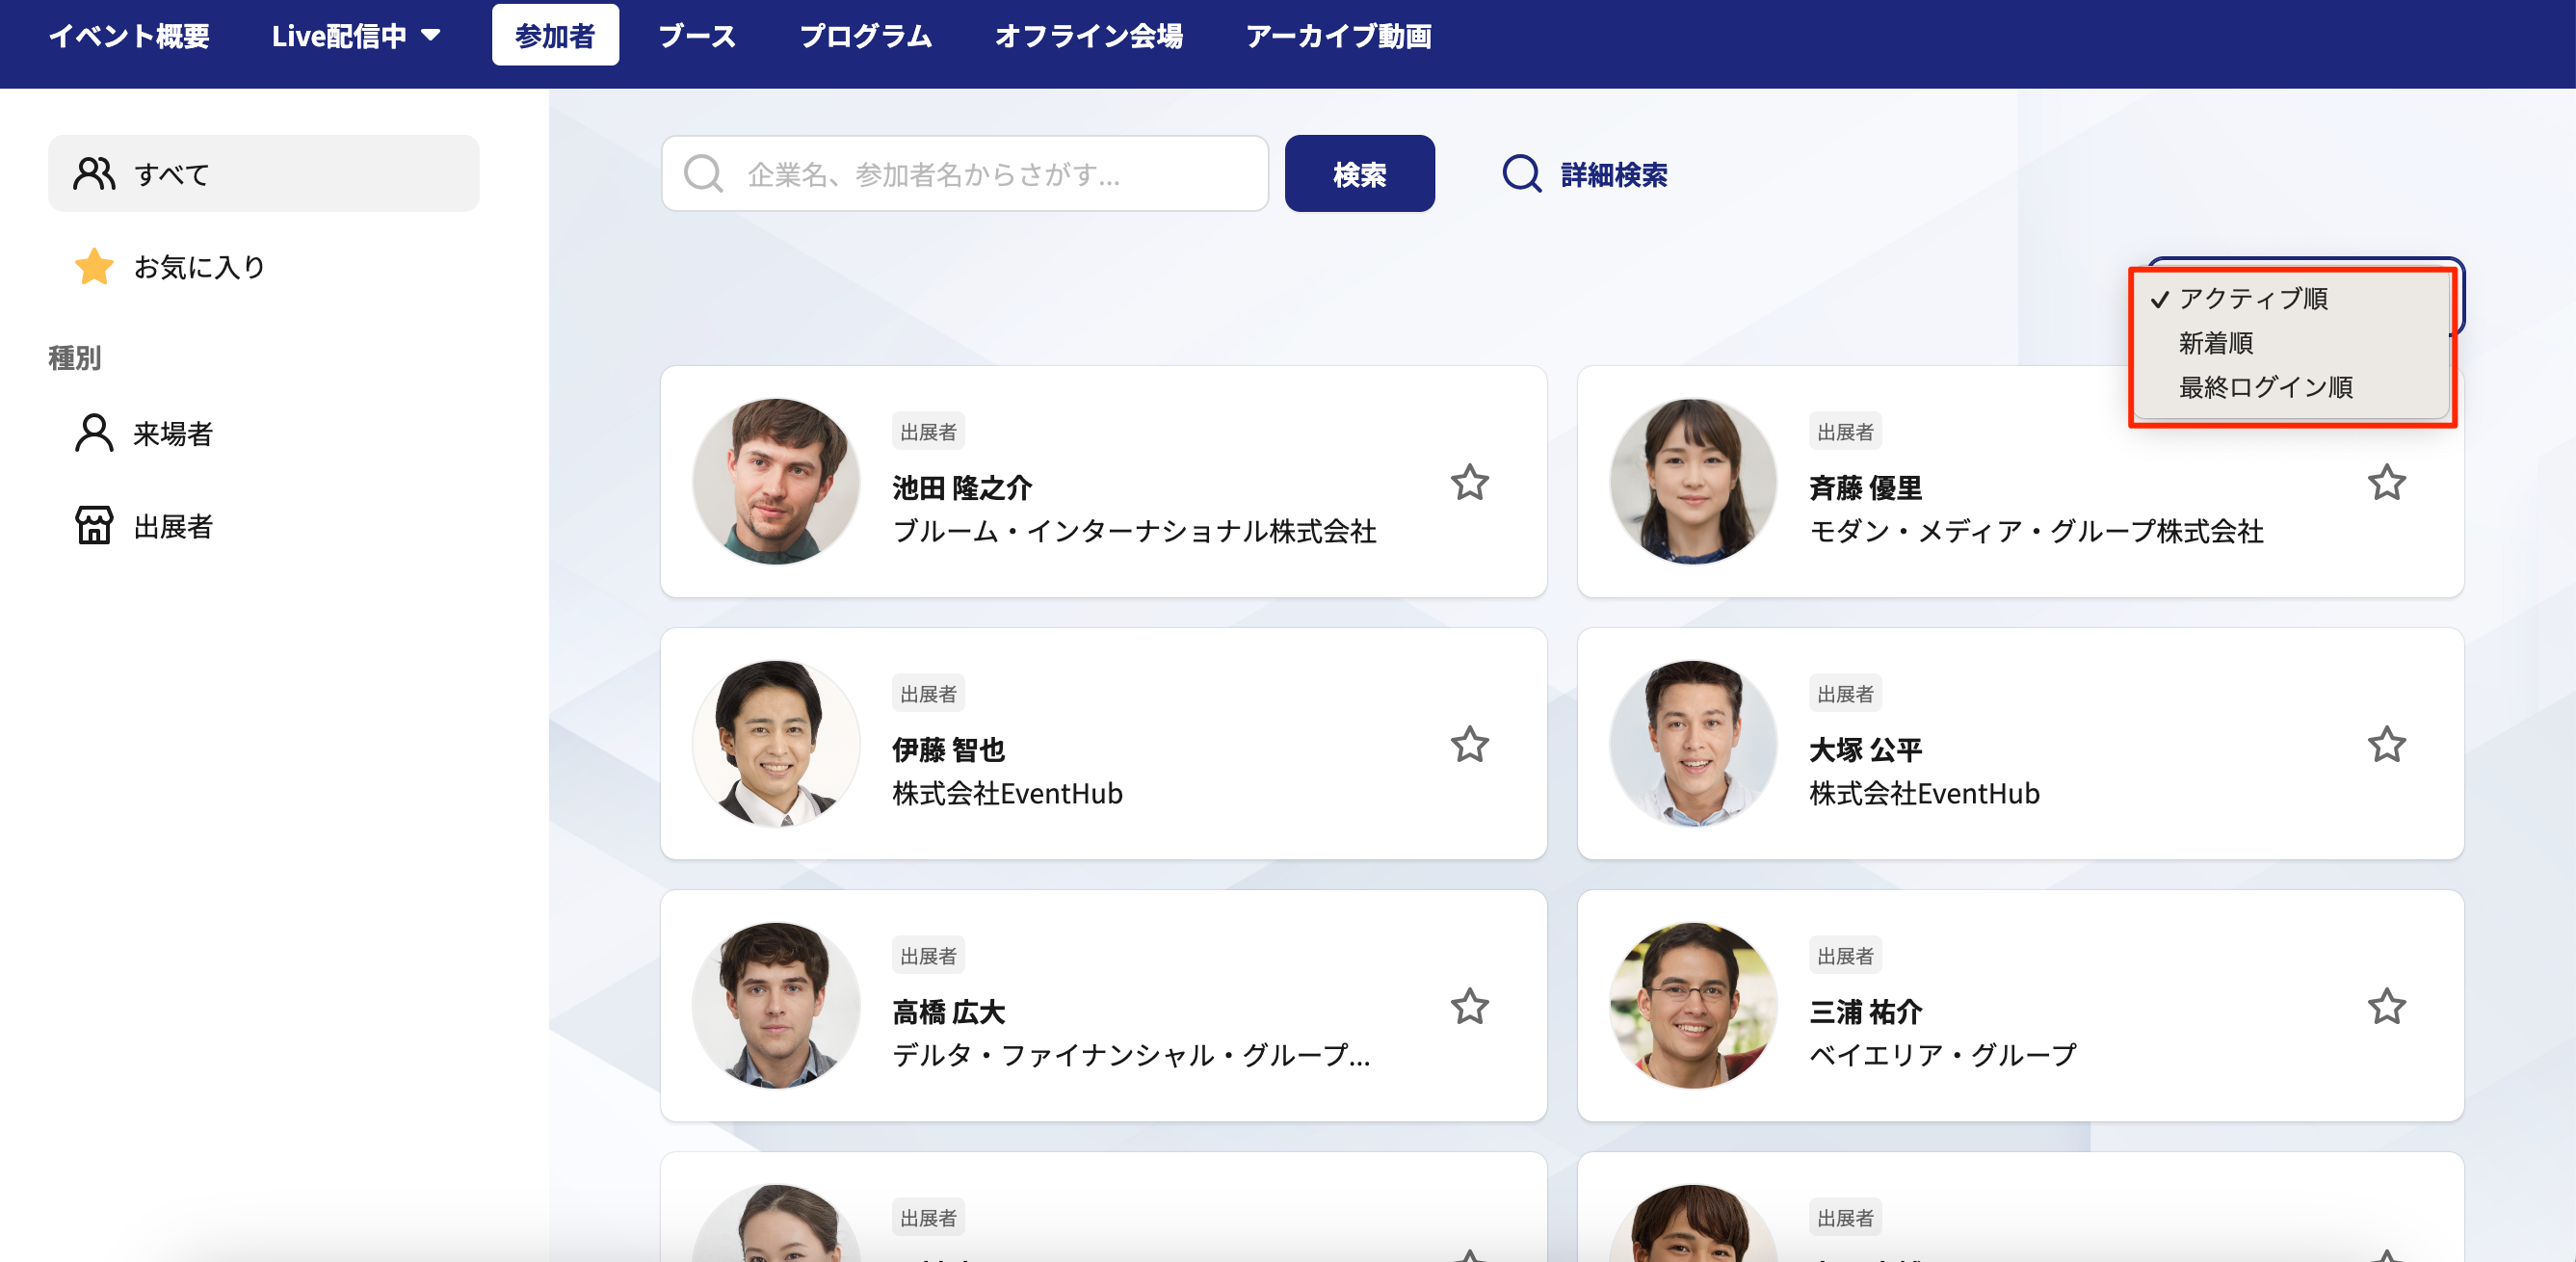Favorite 伊藤 智也 with star
Screen dimensions: 2576x1262
pos(1469,745)
